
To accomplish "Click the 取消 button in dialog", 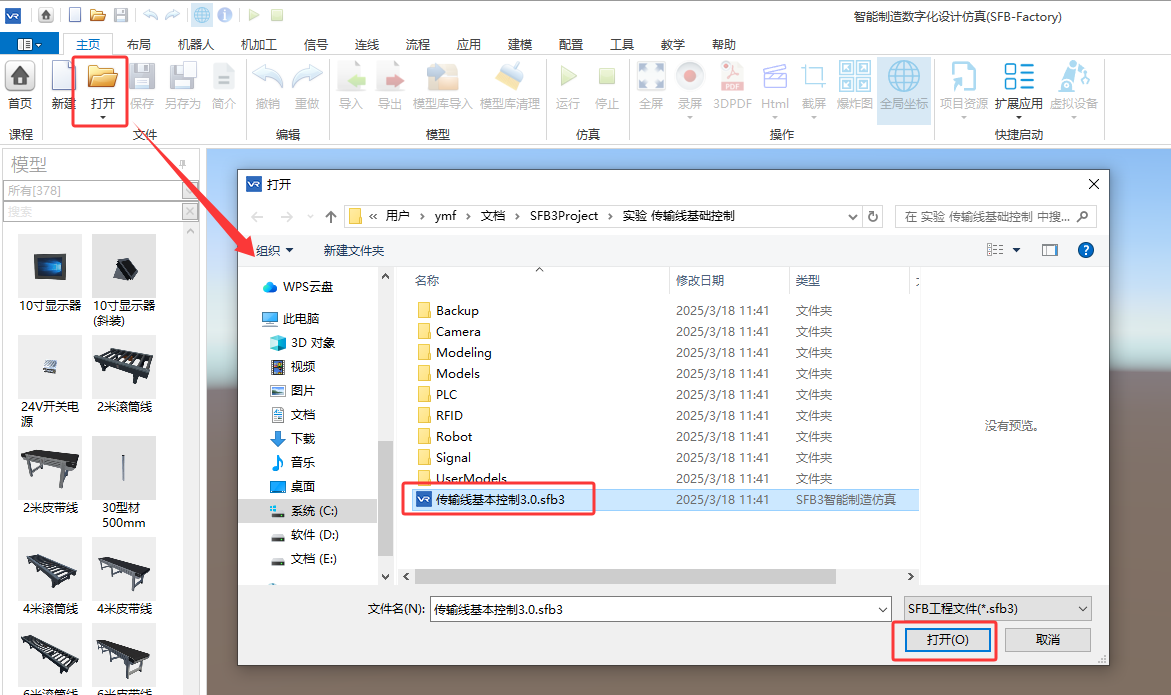I will click(x=1048, y=640).
